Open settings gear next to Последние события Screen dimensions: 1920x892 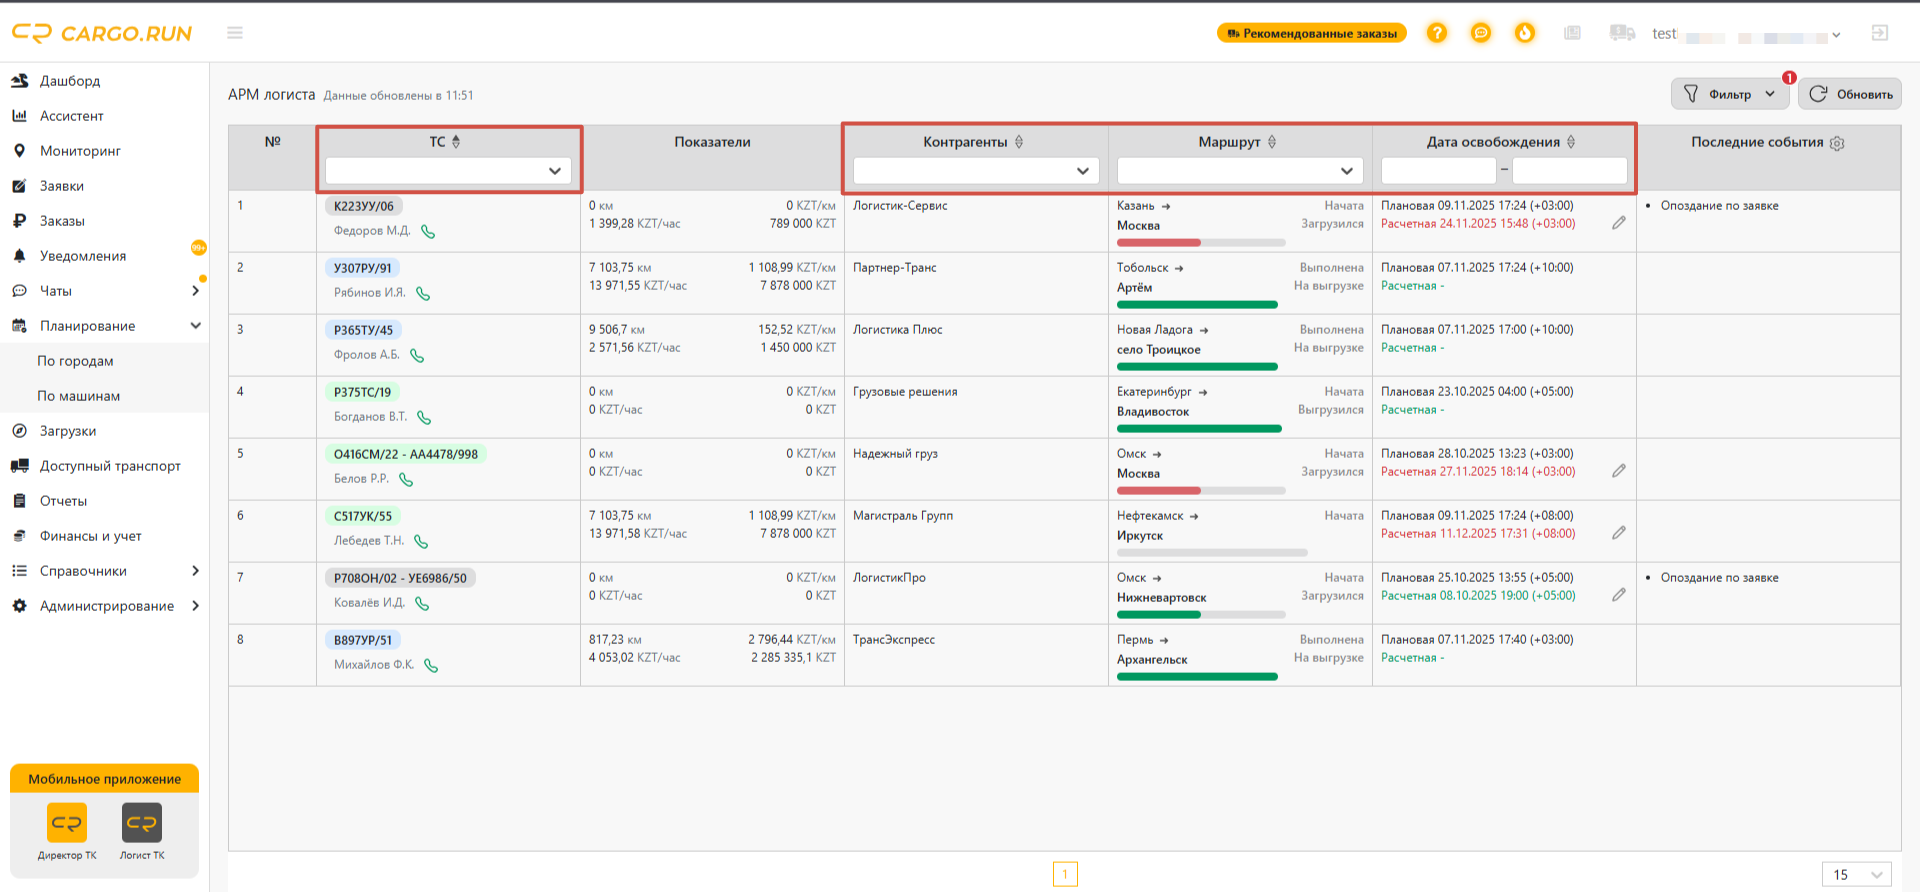click(x=1837, y=143)
